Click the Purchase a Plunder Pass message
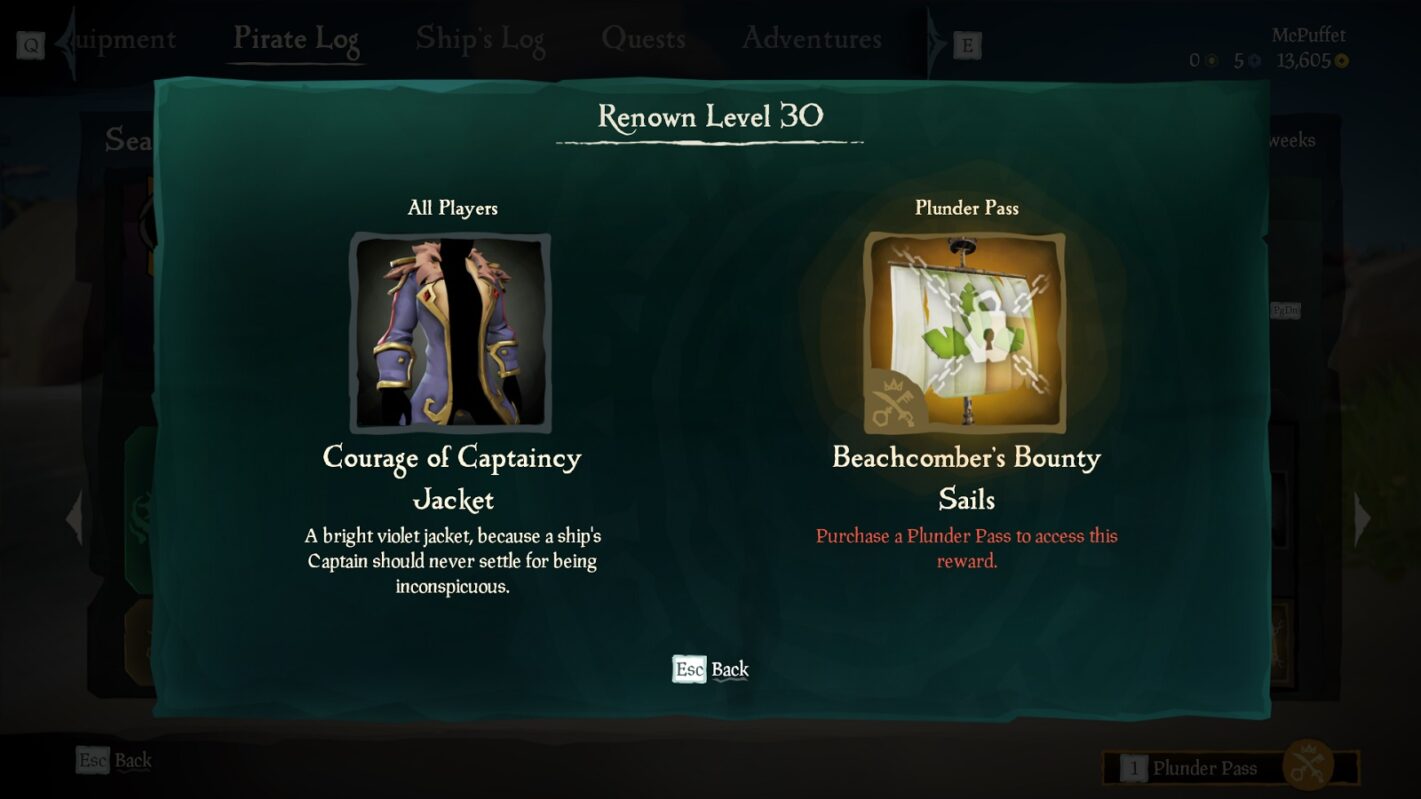This screenshot has width=1421, height=799. click(x=967, y=548)
